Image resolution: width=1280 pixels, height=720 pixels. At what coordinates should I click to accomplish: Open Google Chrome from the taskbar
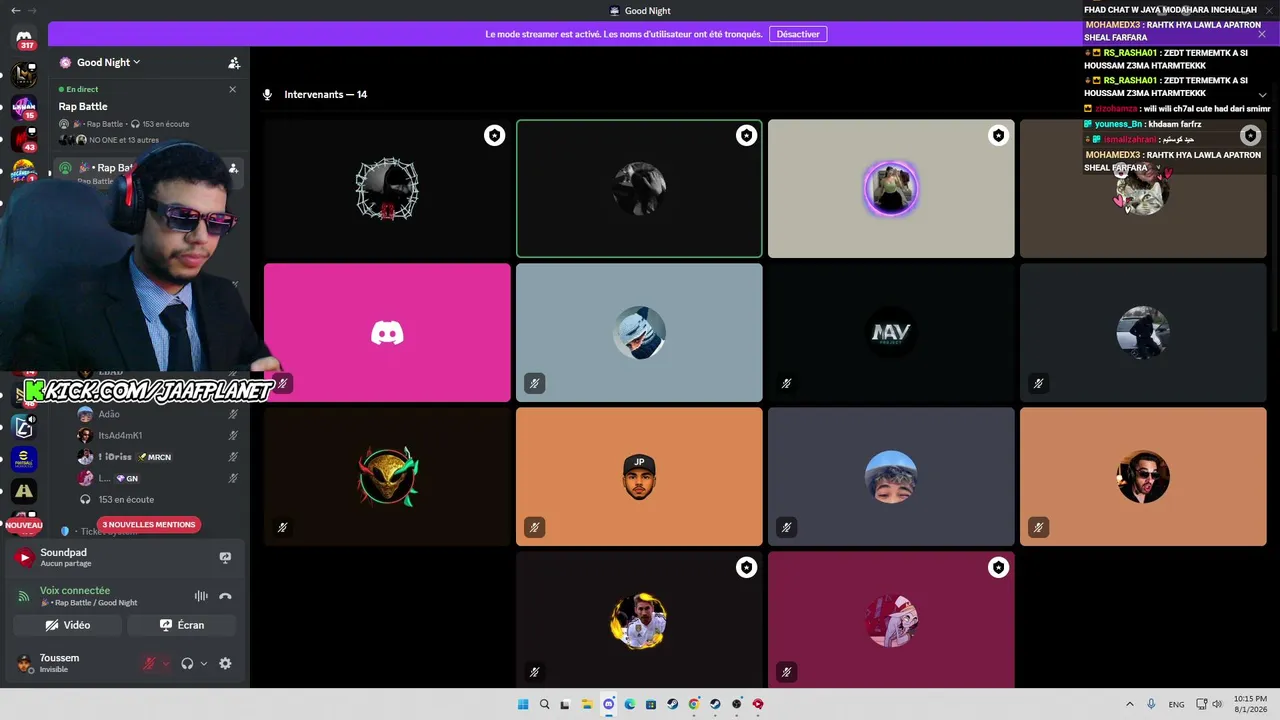point(694,704)
